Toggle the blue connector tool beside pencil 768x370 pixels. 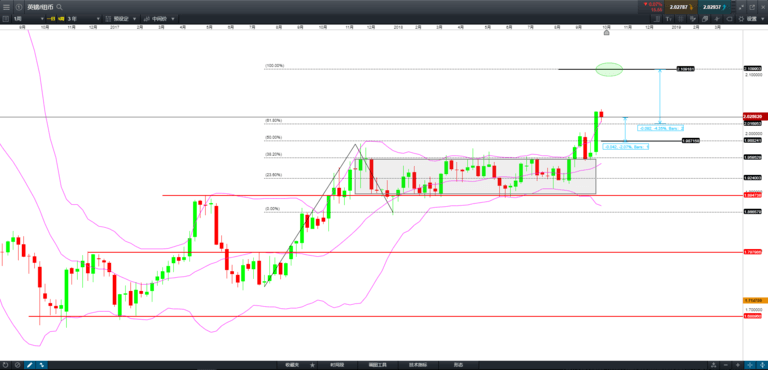point(42,365)
